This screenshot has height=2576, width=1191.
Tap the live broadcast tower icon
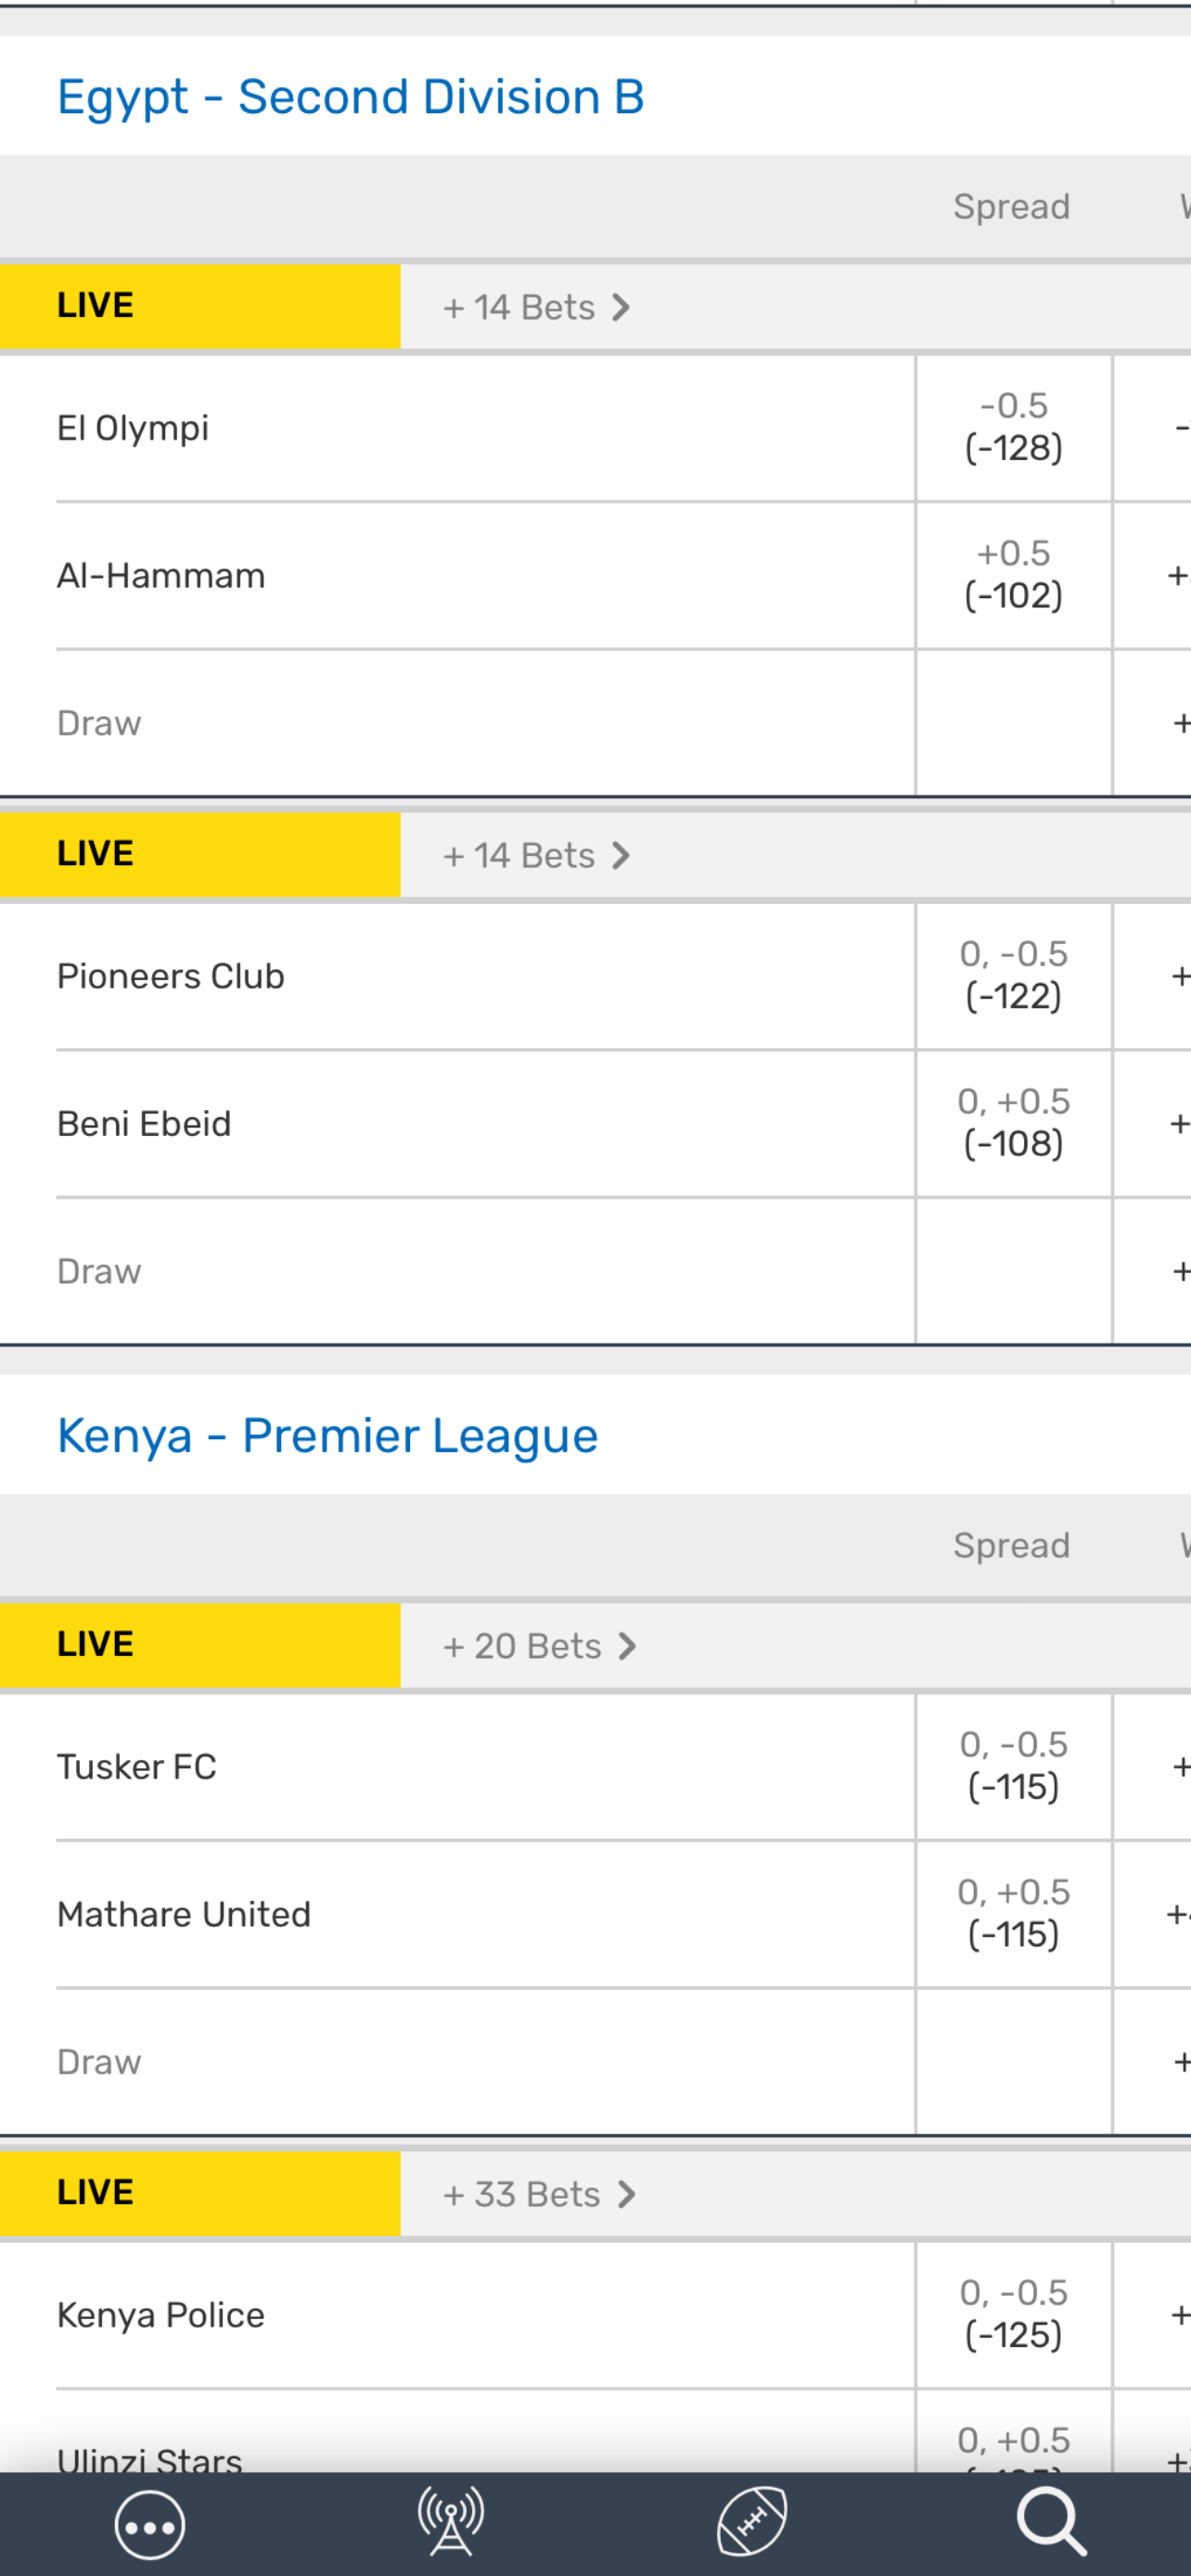click(x=451, y=2522)
